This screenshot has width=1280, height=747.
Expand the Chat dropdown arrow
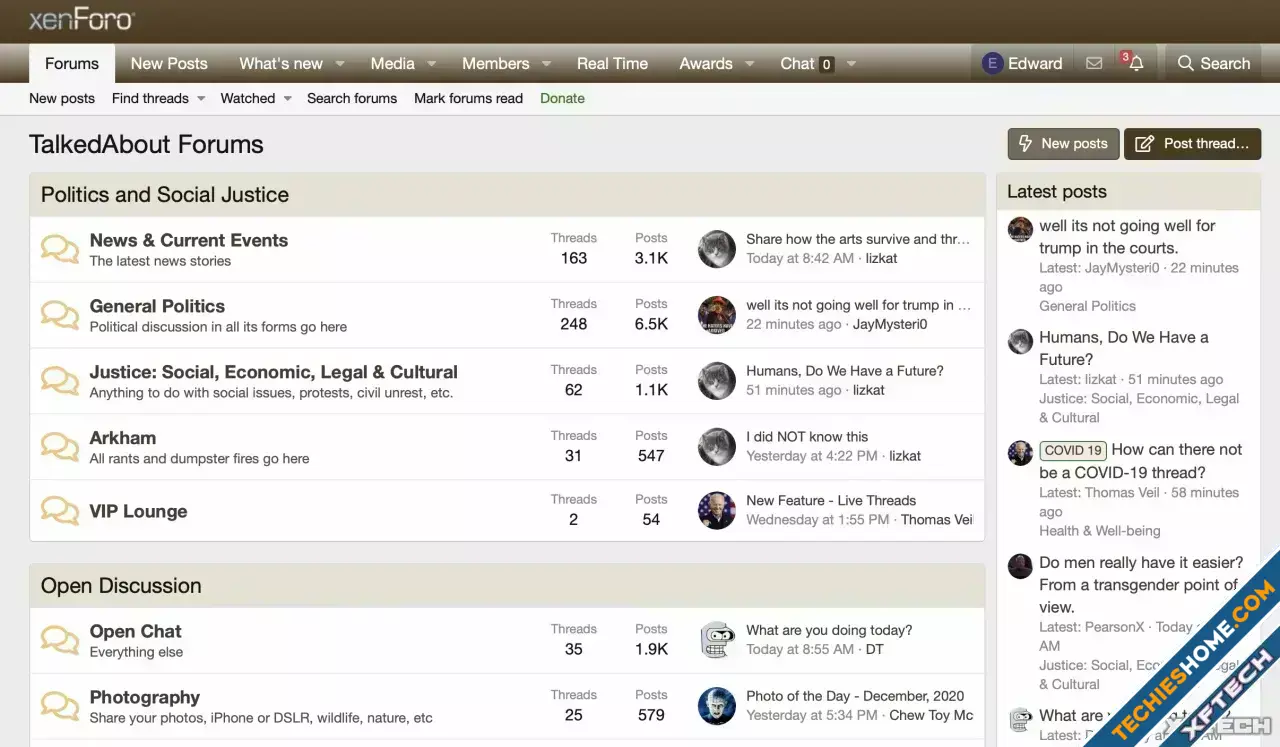coord(851,63)
